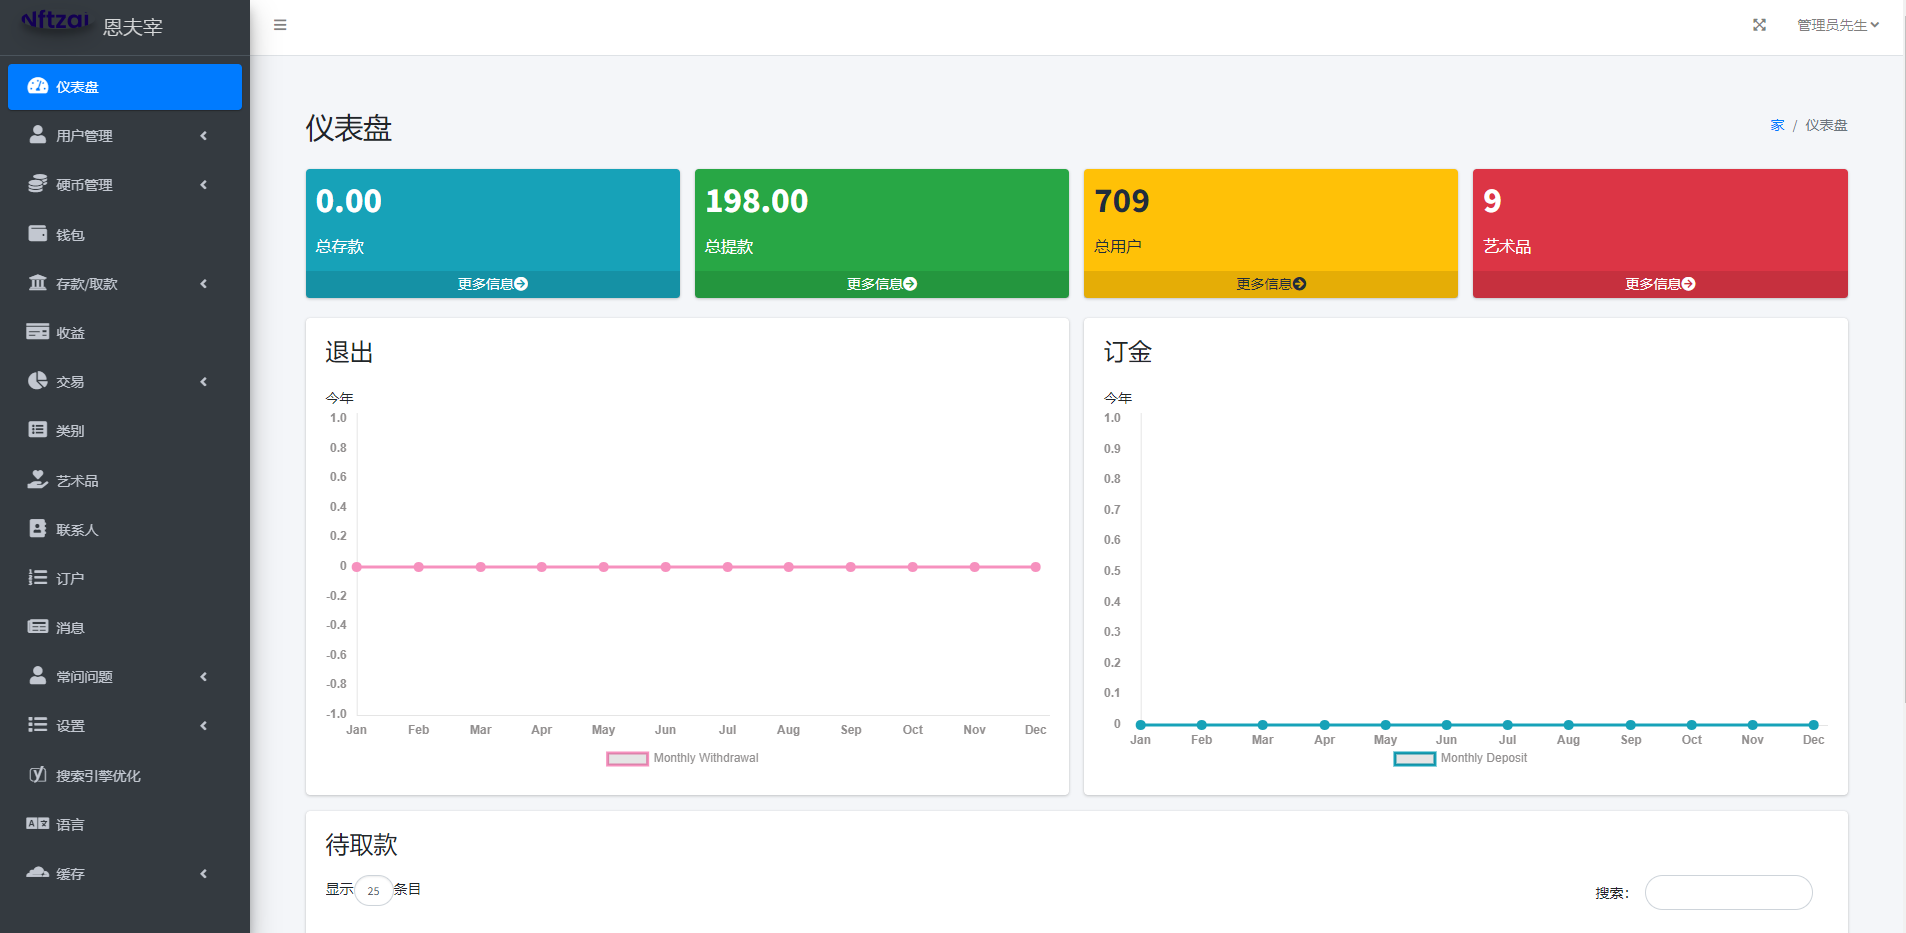
Task: Click the 语言 language icon
Action: point(38,824)
